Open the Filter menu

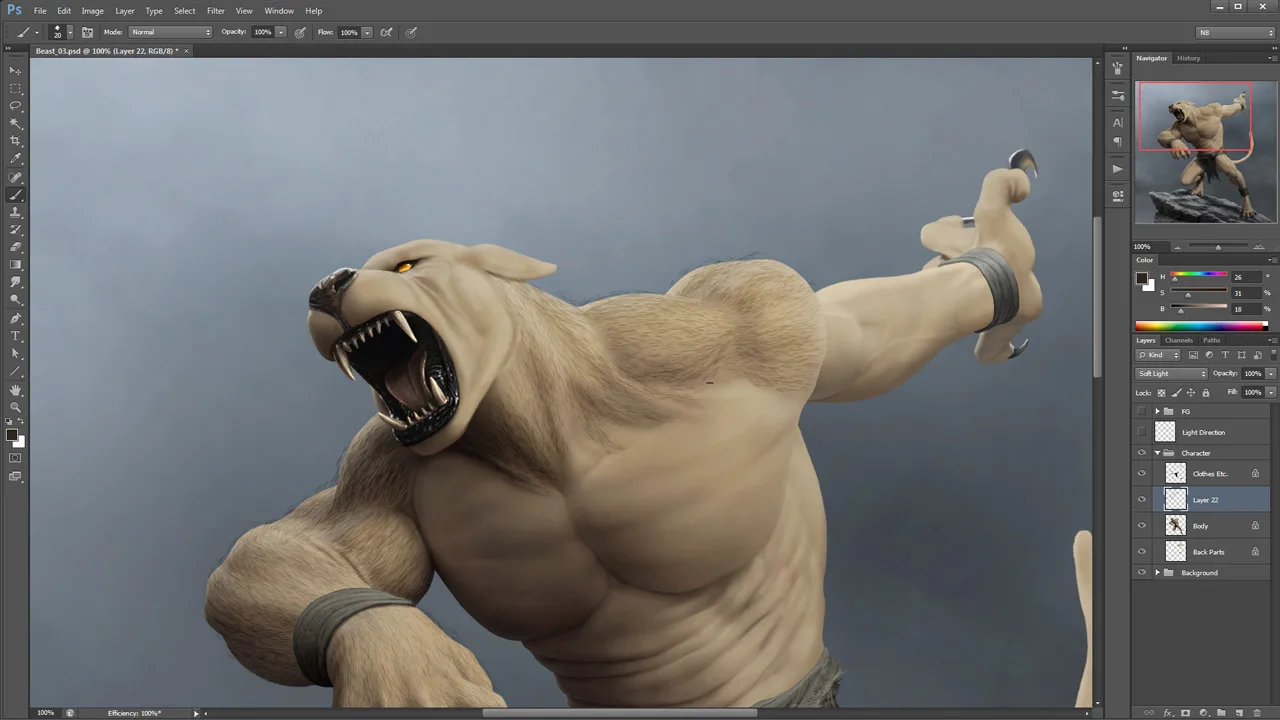coord(215,10)
